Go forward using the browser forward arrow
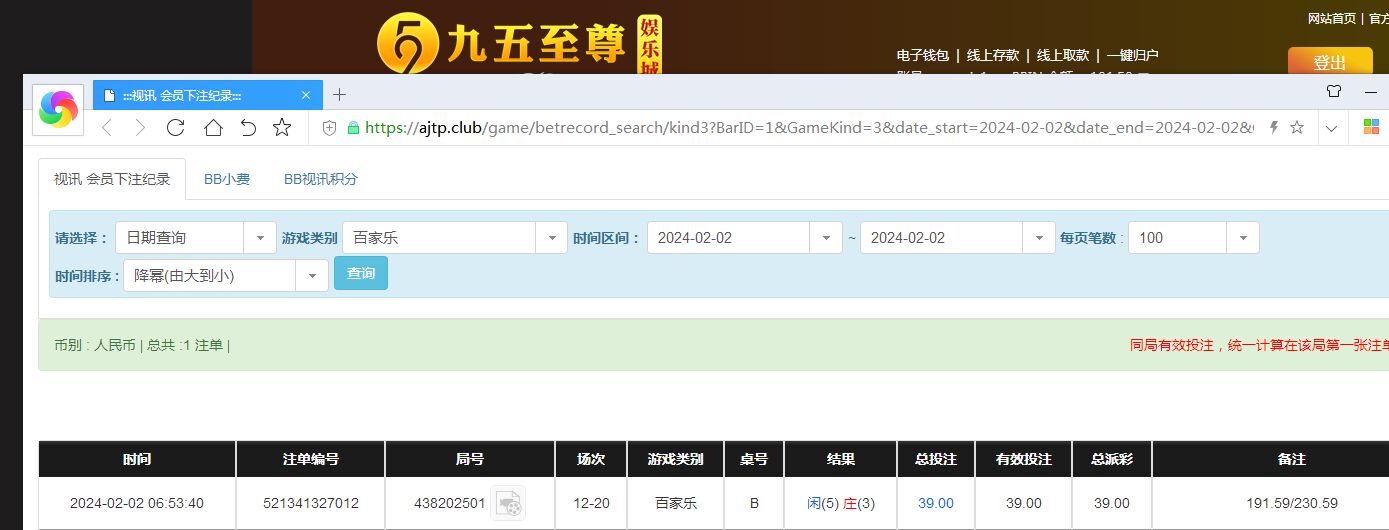Image resolution: width=1389 pixels, height=530 pixels. coord(140,127)
